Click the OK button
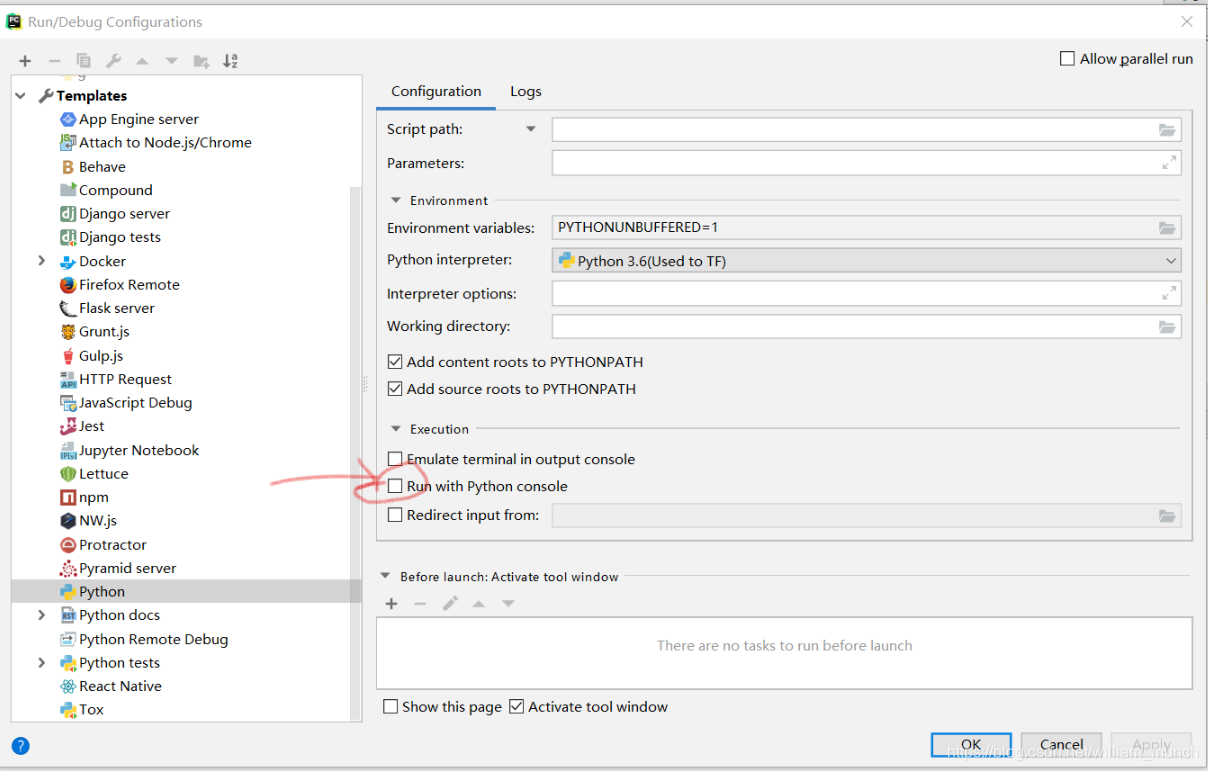Image resolution: width=1208 pixels, height=771 pixels. coord(971,745)
